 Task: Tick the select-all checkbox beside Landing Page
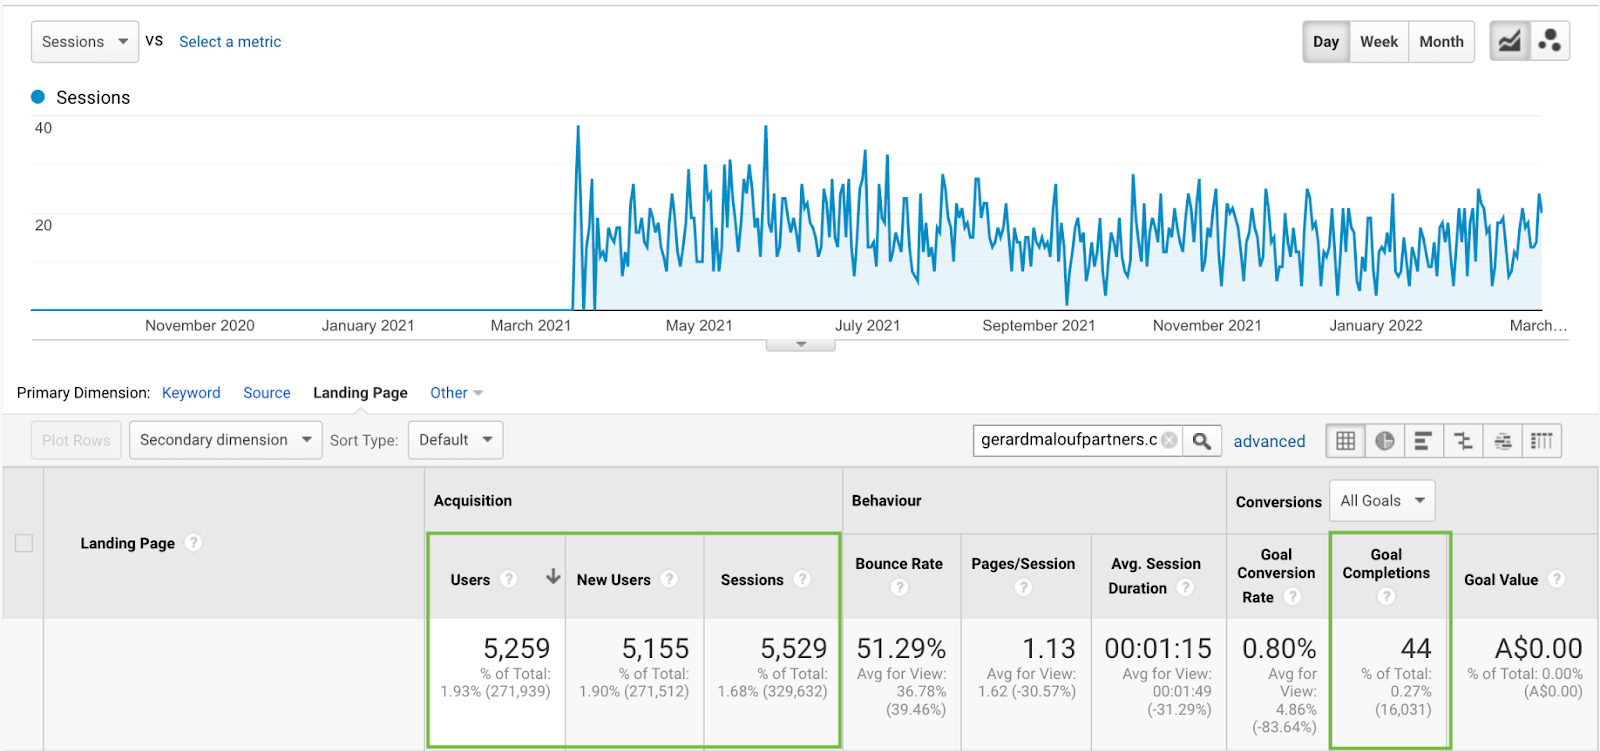point(24,543)
